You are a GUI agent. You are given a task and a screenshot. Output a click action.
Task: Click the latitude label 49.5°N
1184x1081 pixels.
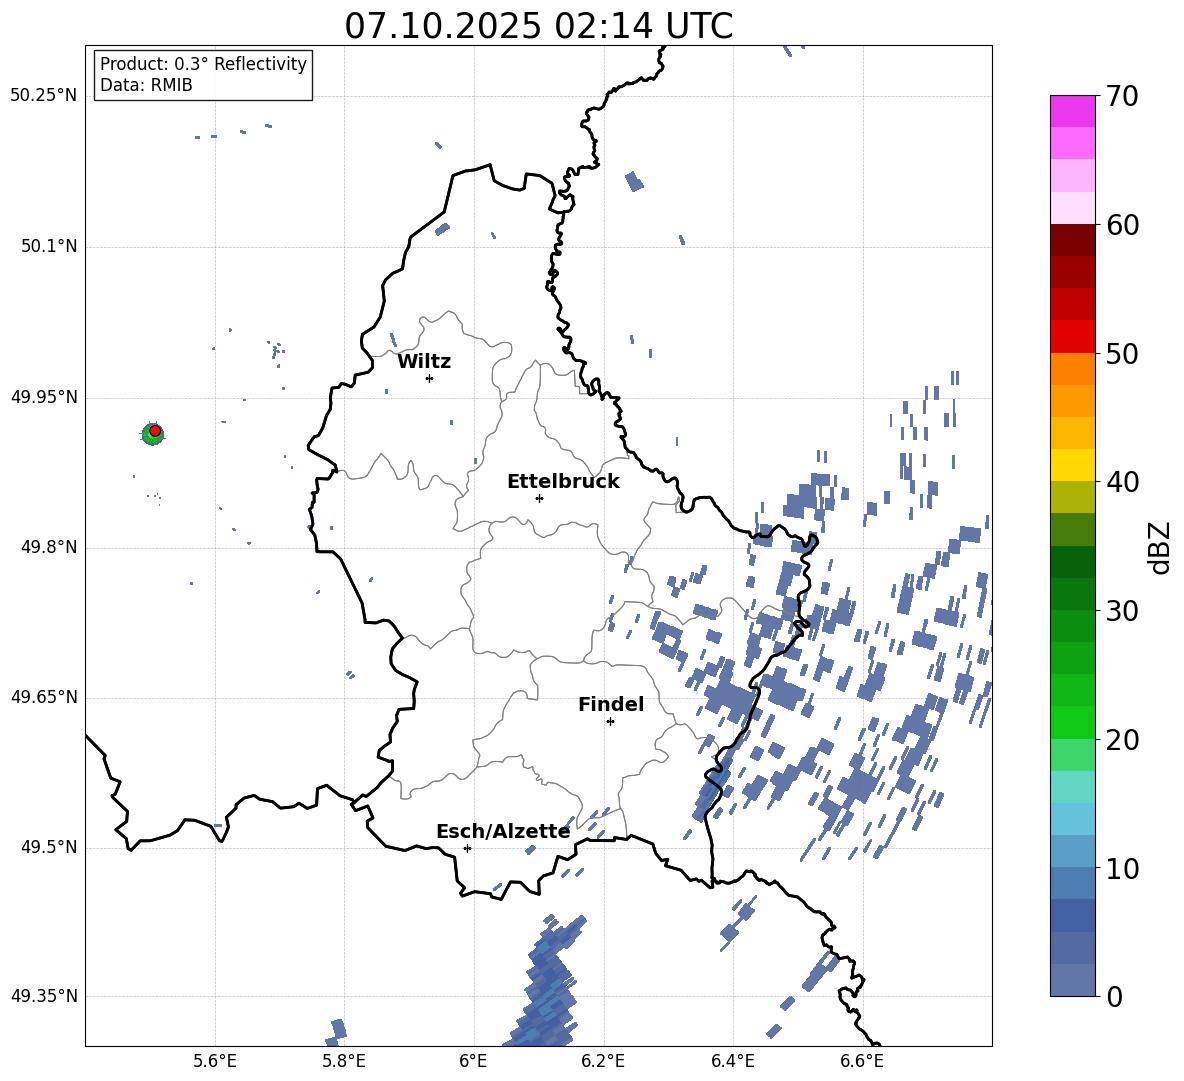click(49, 847)
